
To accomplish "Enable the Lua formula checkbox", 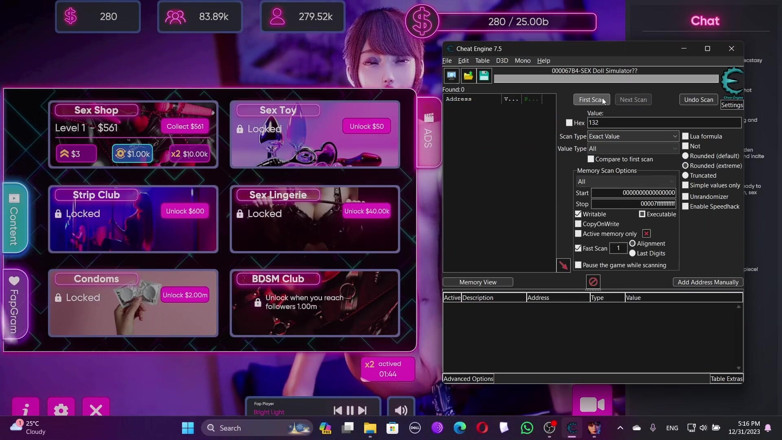I will 685,136.
